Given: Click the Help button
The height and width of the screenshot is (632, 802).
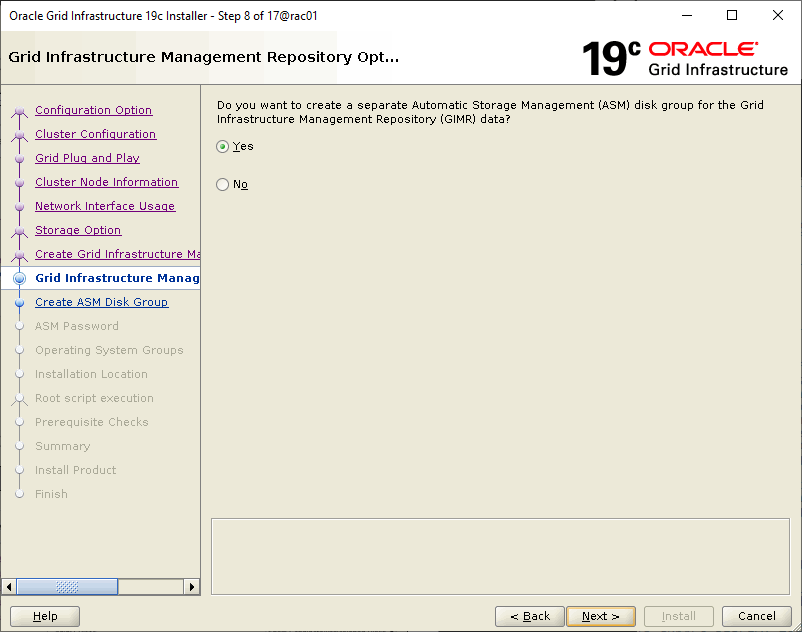Looking at the screenshot, I should tap(45, 616).
